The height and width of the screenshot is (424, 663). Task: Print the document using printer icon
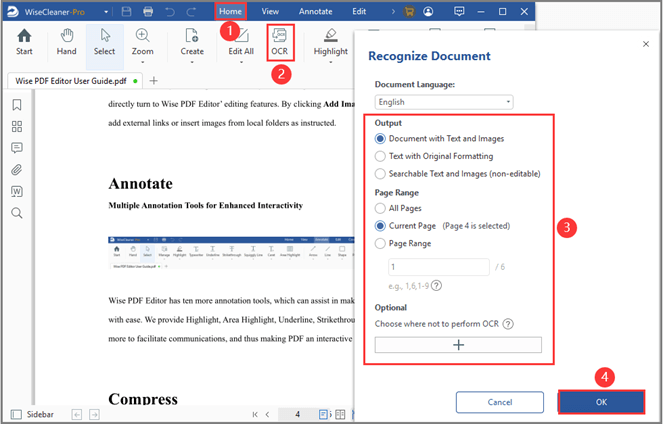tap(148, 11)
